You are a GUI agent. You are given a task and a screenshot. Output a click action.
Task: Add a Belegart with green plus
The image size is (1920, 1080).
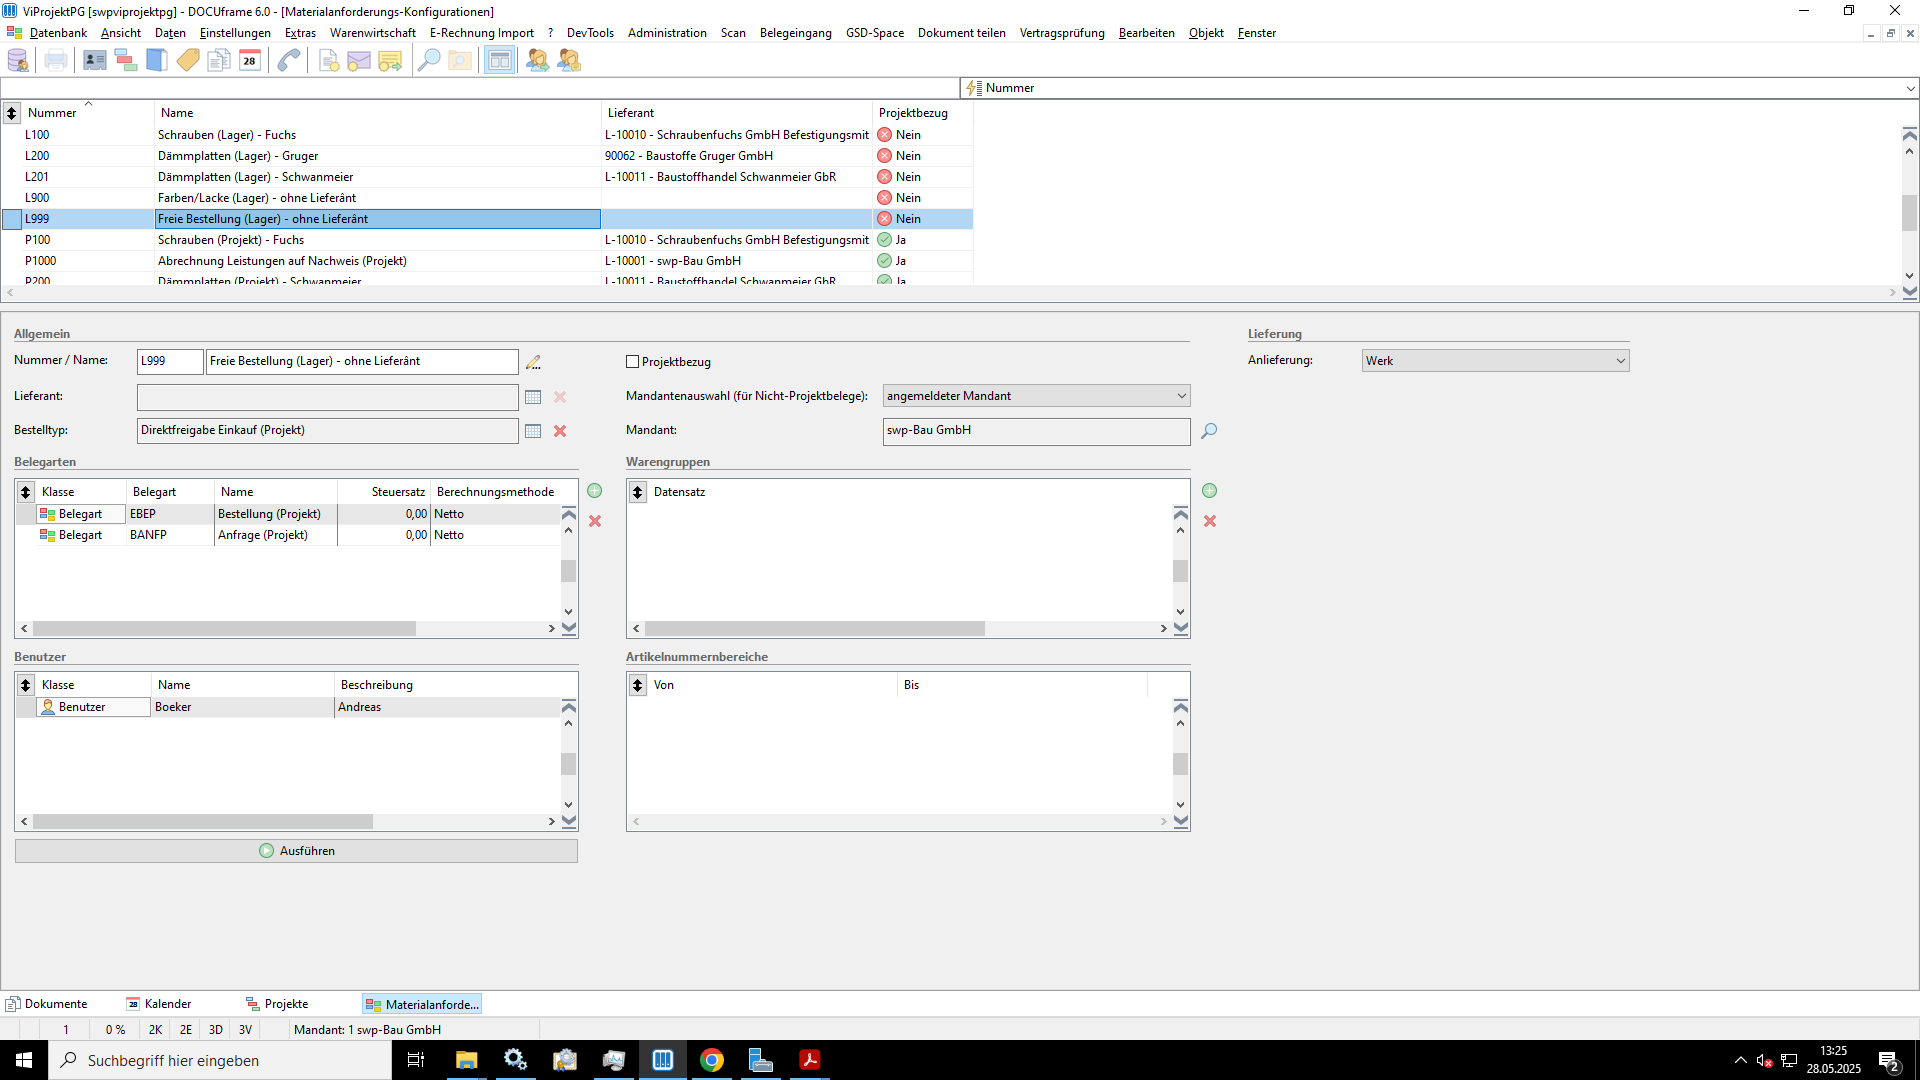click(594, 491)
